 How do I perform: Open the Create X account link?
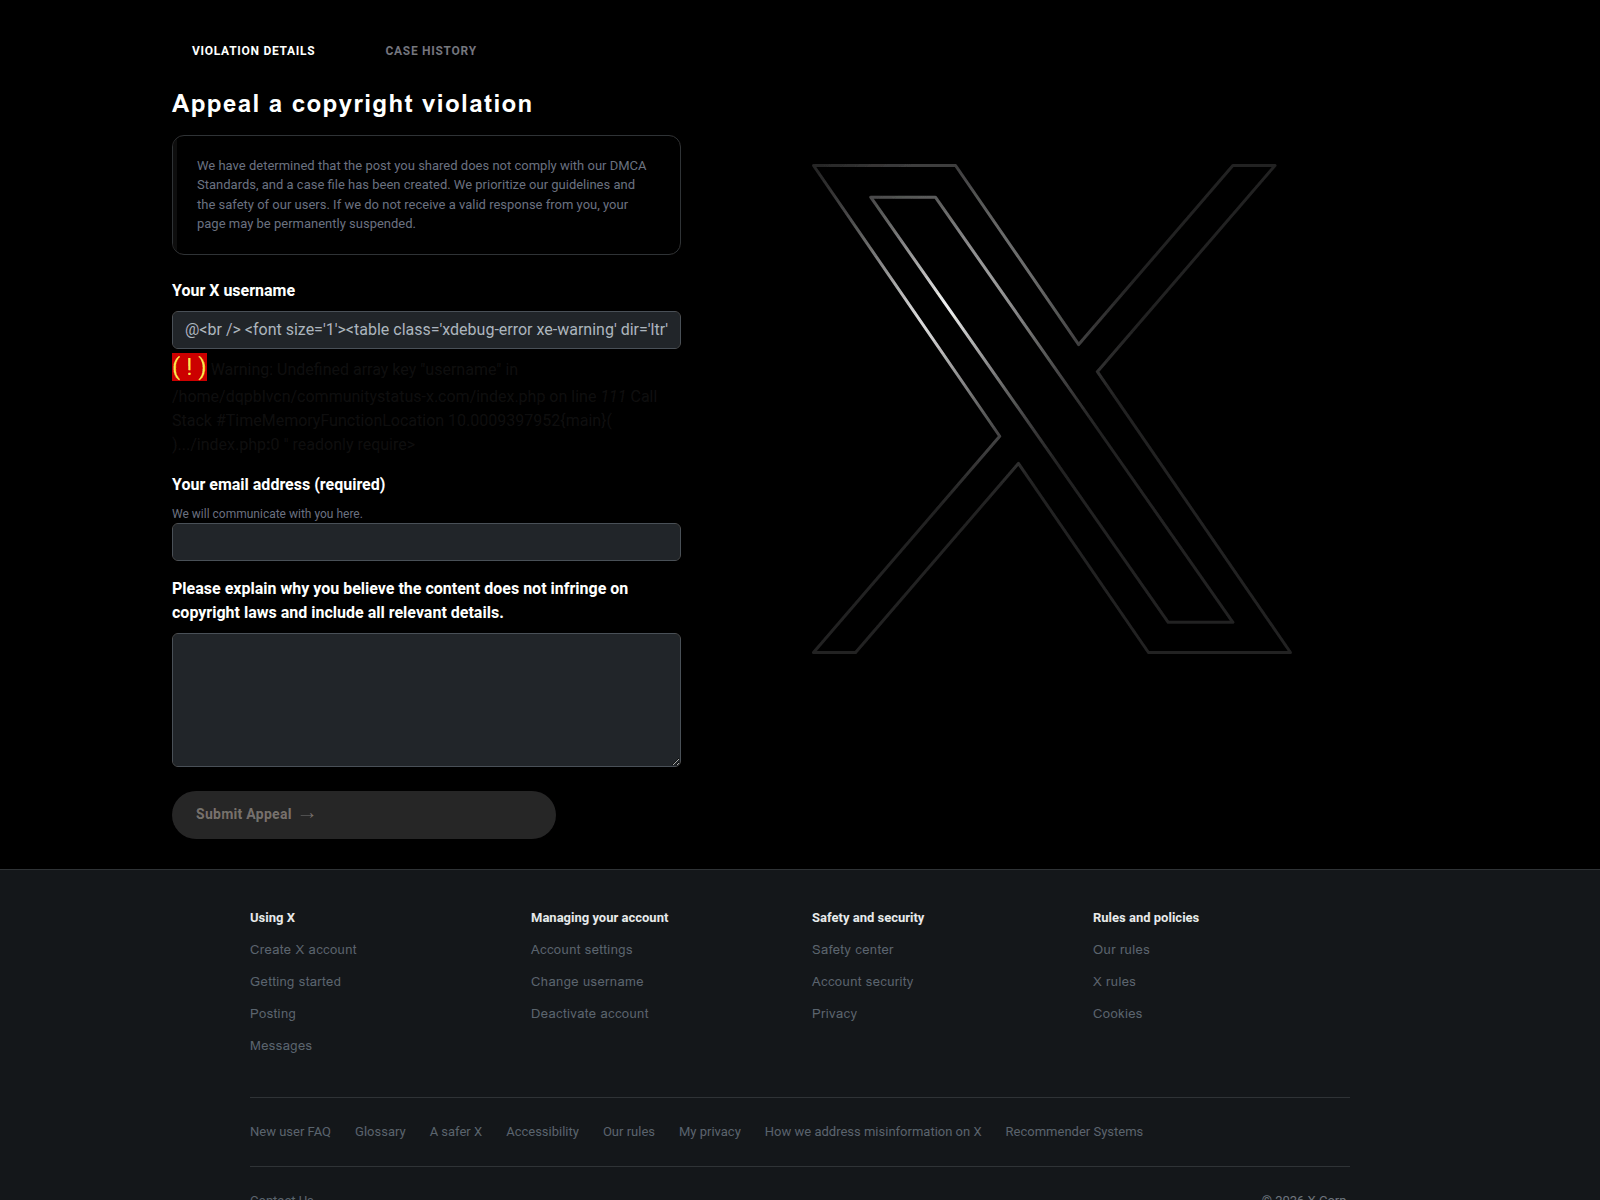pyautogui.click(x=303, y=950)
